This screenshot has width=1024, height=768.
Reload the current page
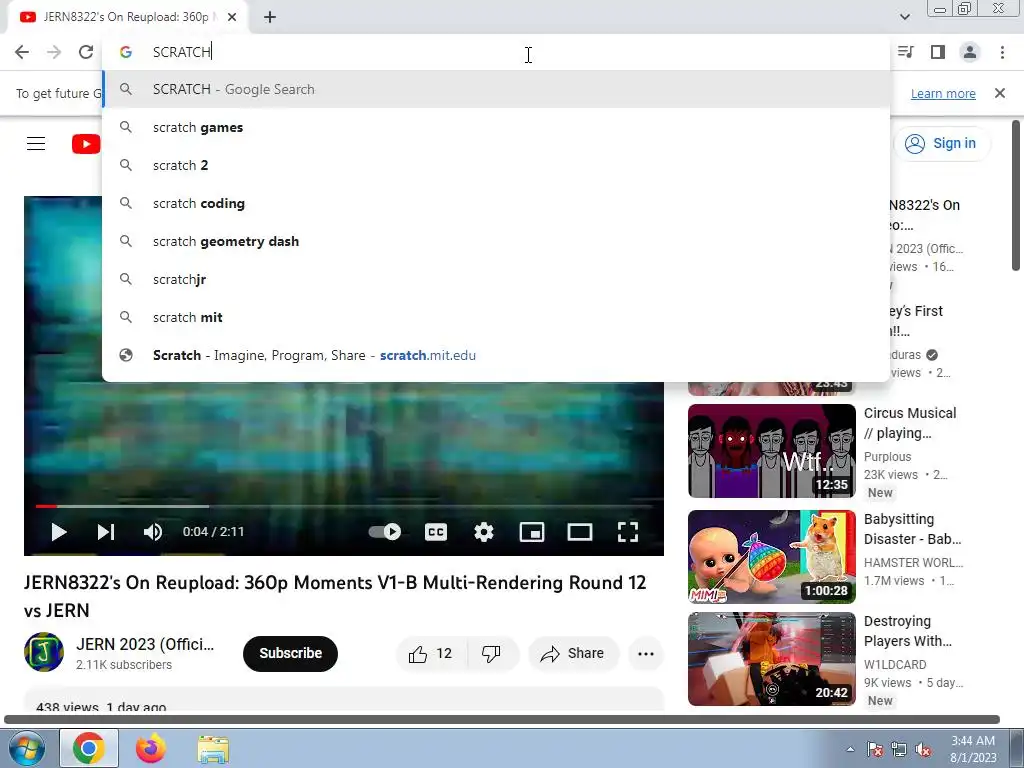(x=86, y=52)
